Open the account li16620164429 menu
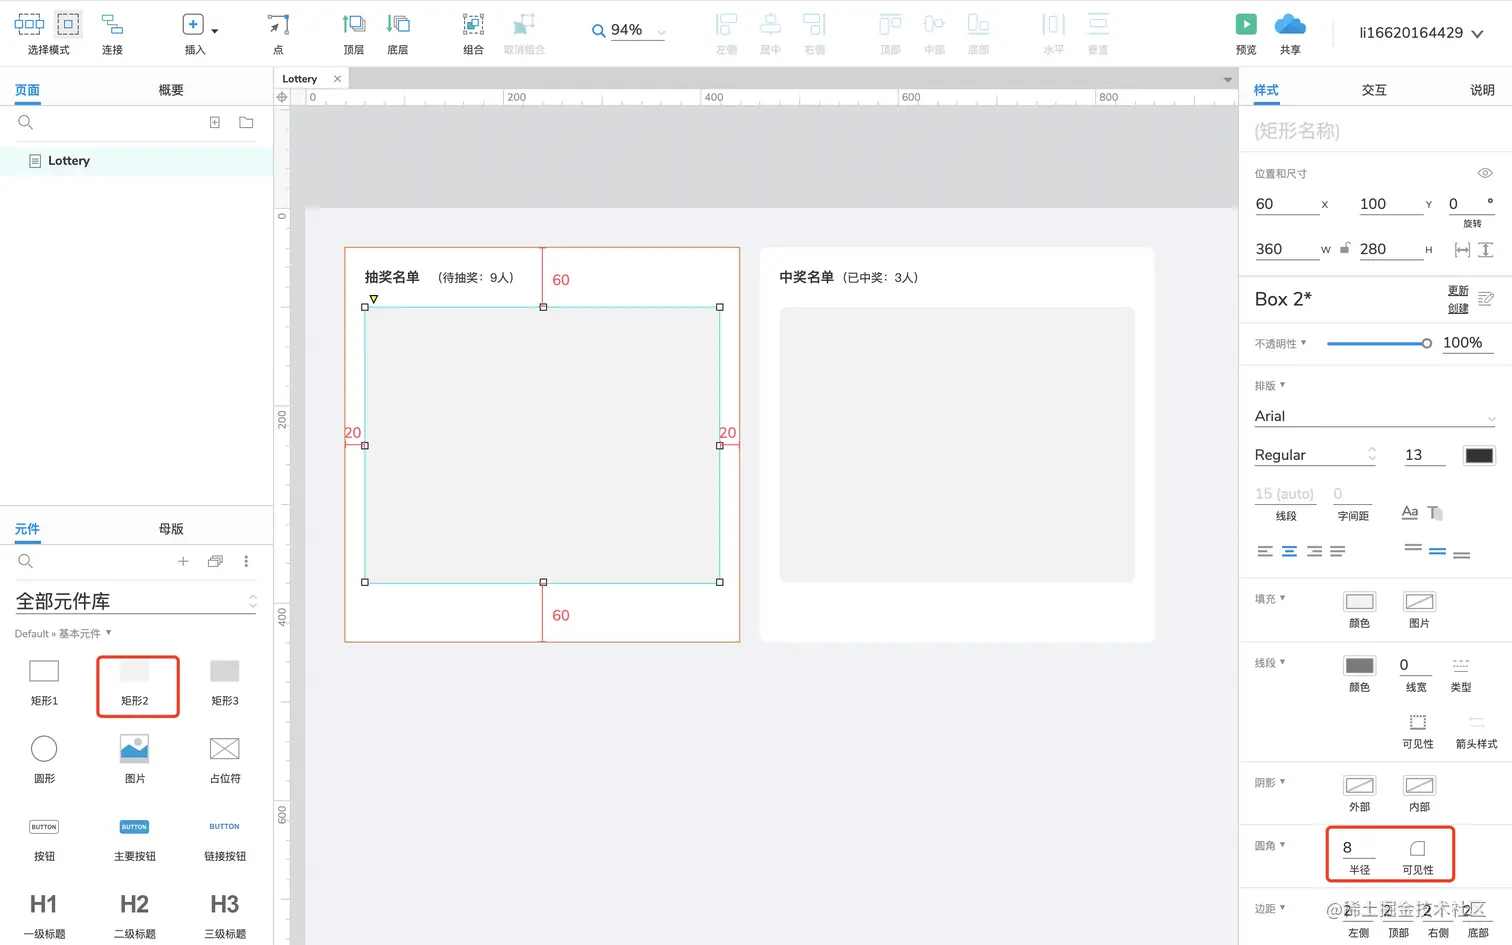Screen dimensions: 1512x945 tap(1420, 33)
